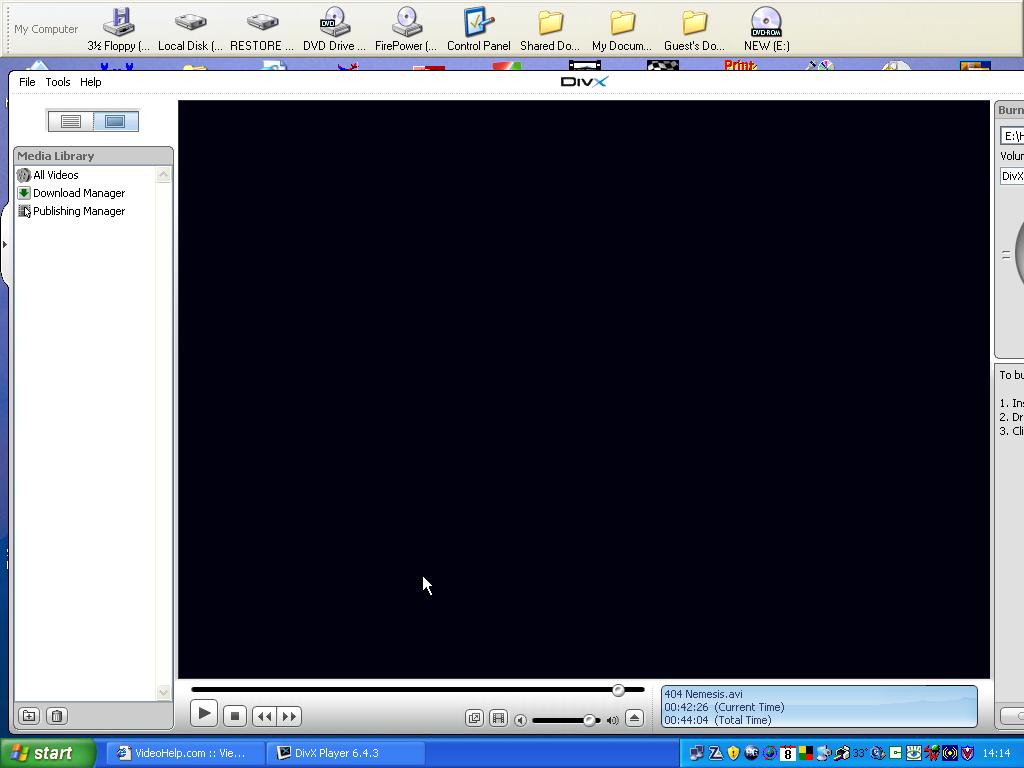Viewport: 1024px width, 768px height.
Task: Click the eye icon in system tray
Action: (913, 753)
